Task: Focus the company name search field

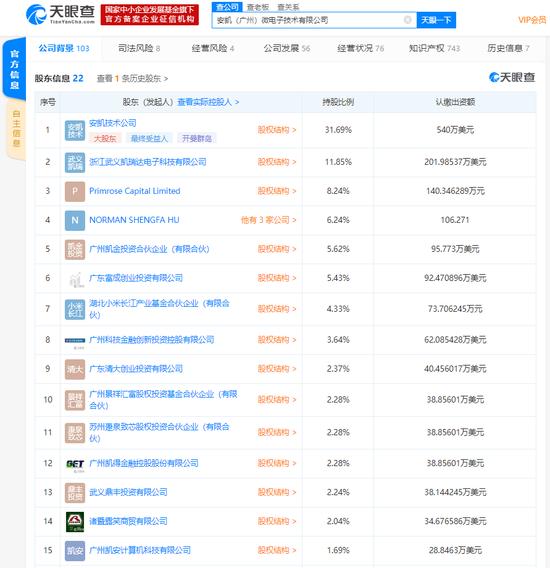Action: 309,20
